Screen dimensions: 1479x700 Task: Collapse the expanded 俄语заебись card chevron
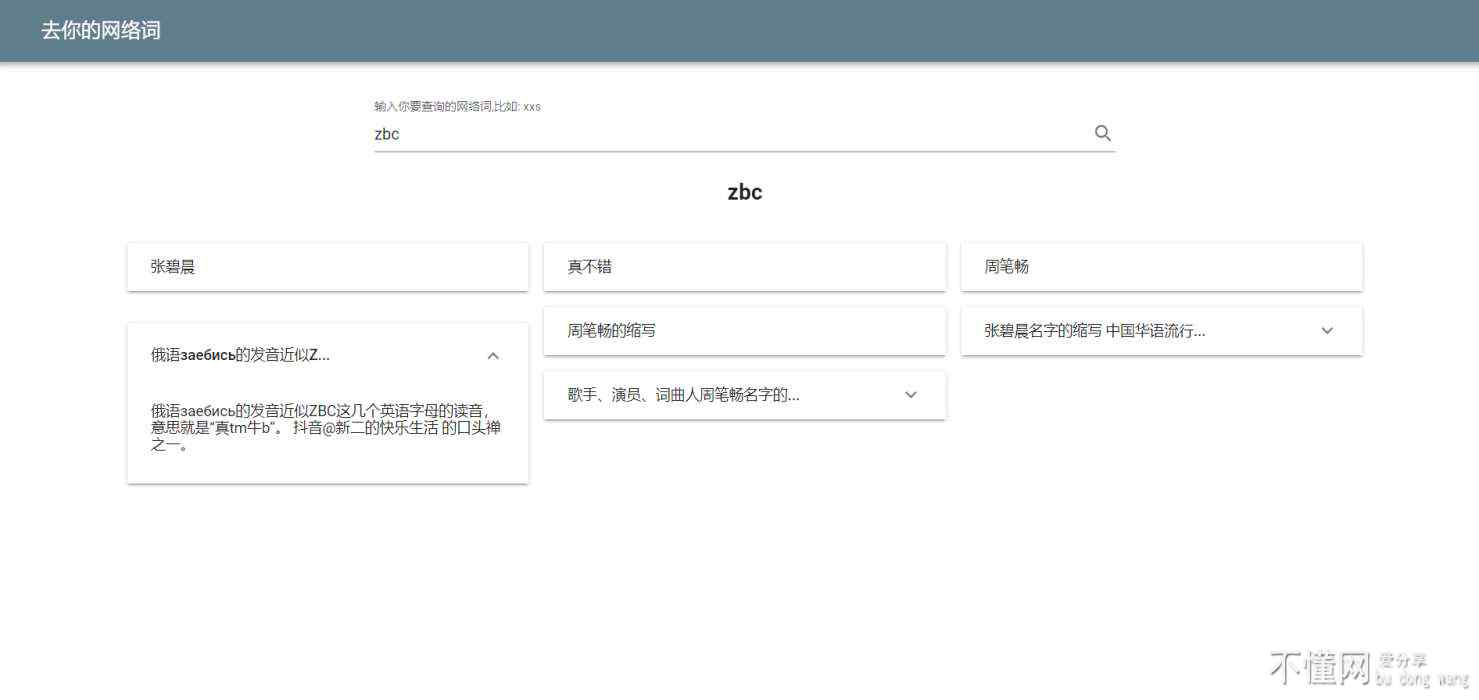click(x=492, y=355)
